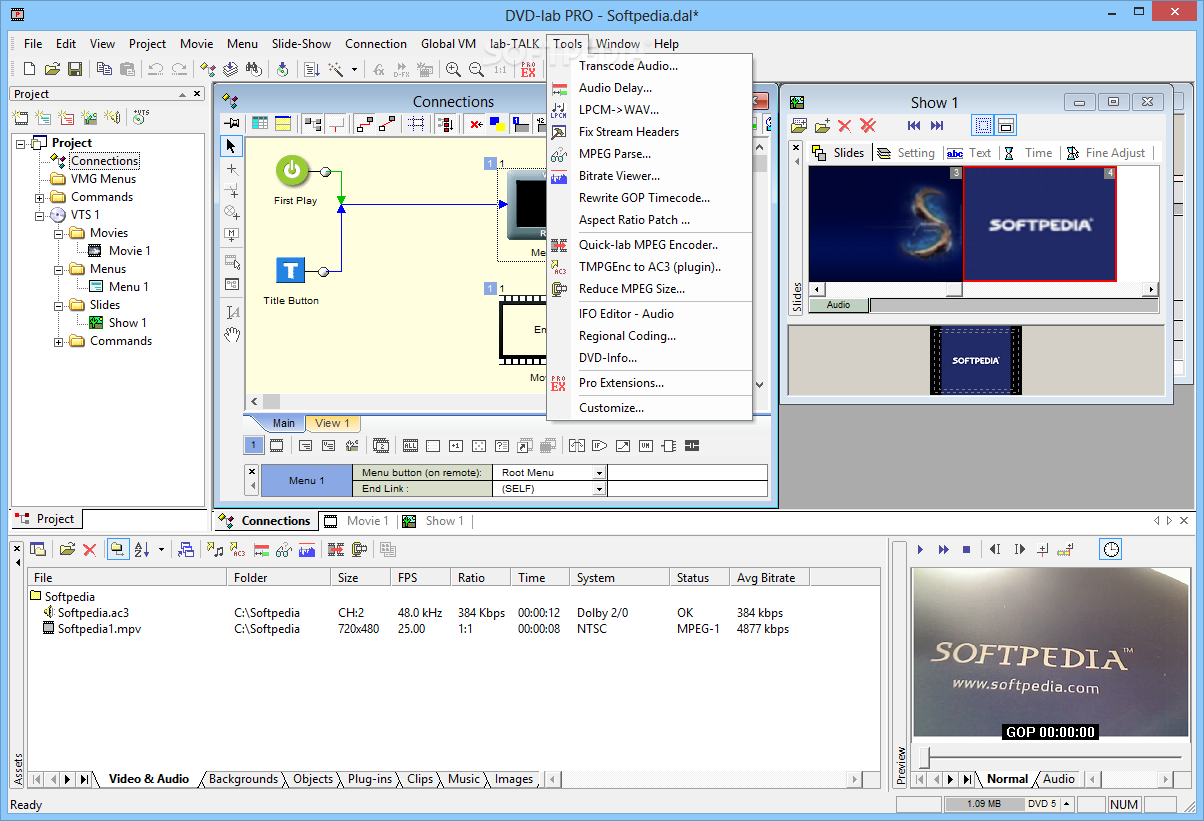Screen dimensions: 1204x821
Task: Click the preview position slider handle
Action: click(x=925, y=757)
